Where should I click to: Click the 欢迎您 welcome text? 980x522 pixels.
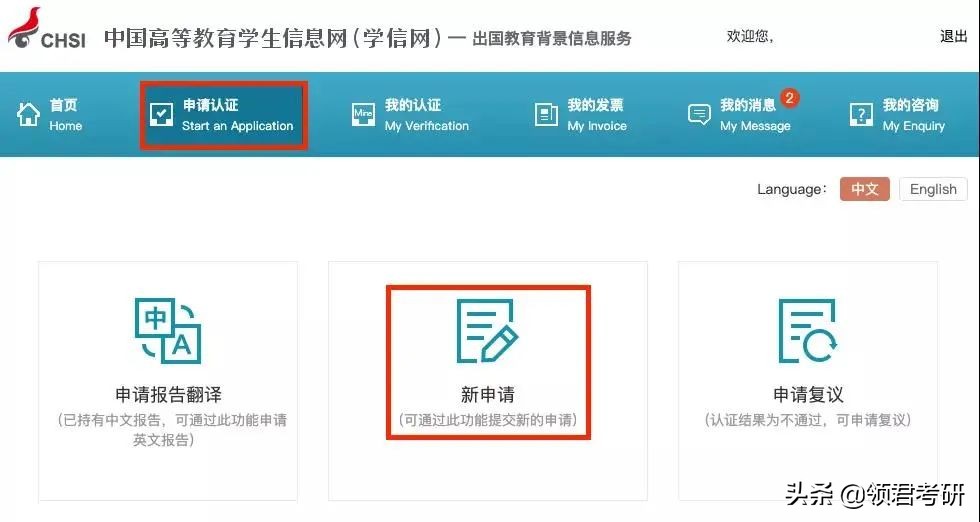coord(749,37)
